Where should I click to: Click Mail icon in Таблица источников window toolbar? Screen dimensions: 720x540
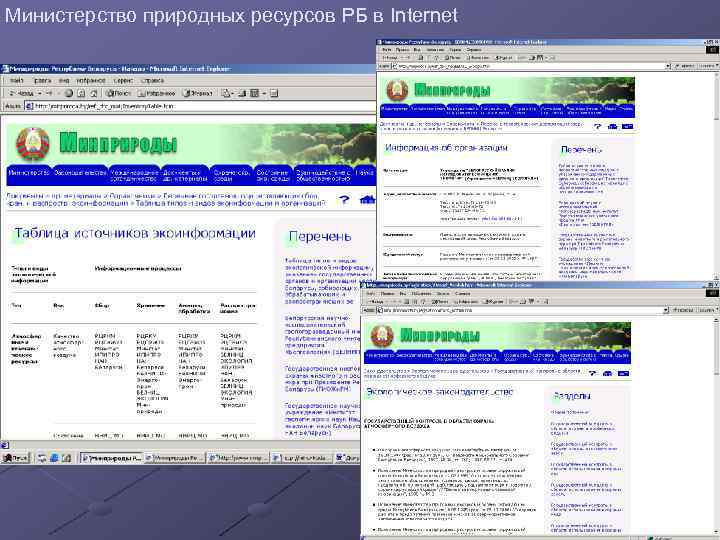pos(226,93)
